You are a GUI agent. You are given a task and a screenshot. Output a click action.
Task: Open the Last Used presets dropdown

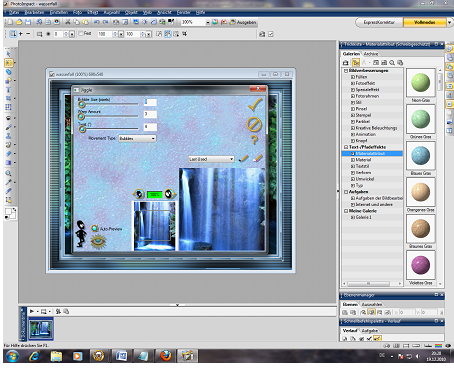point(211,159)
